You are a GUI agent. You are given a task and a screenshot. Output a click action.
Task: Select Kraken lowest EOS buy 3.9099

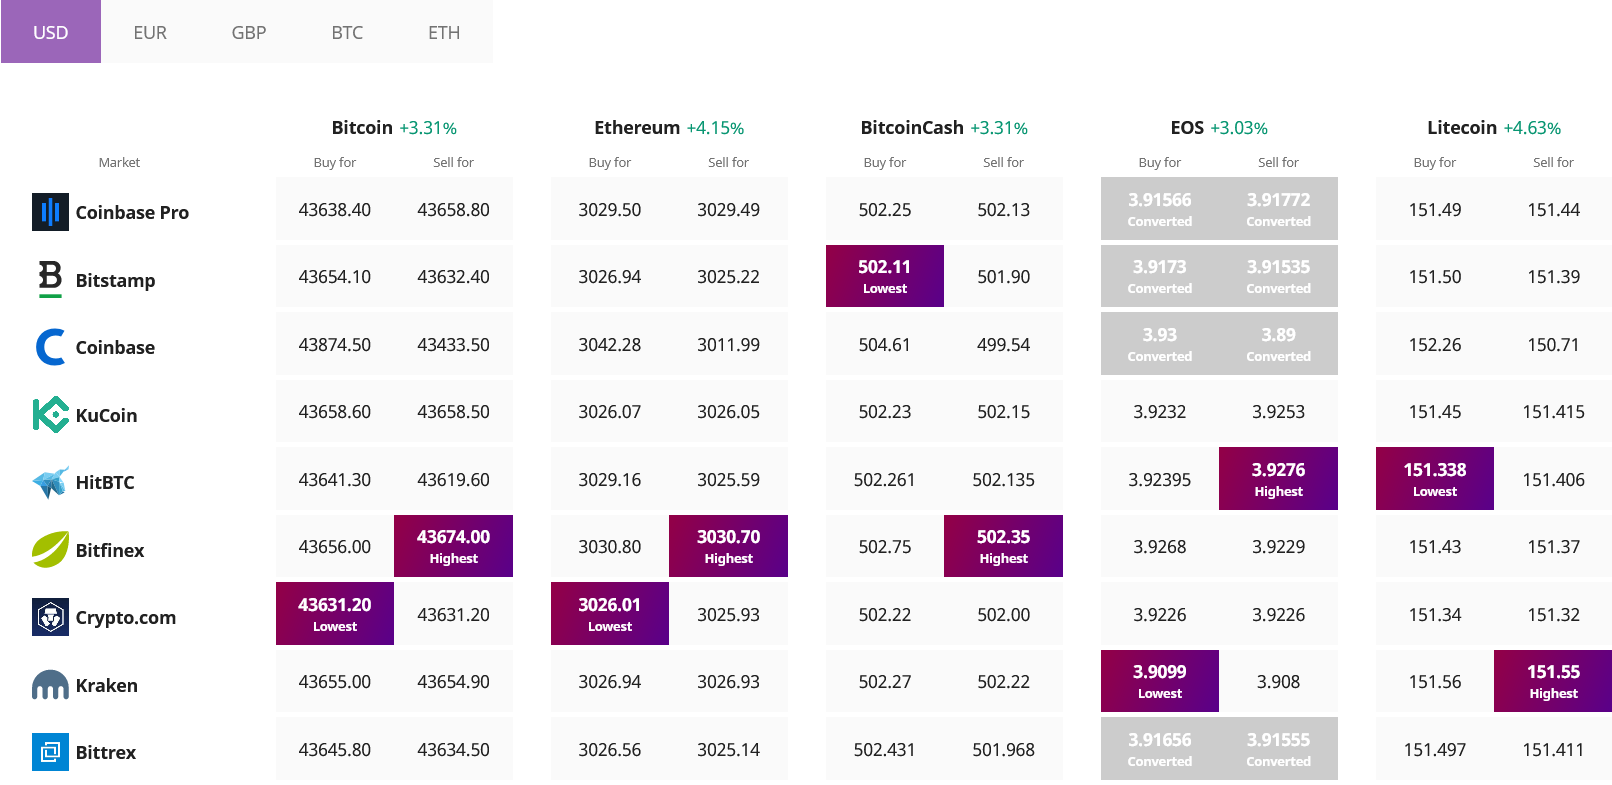click(x=1160, y=681)
